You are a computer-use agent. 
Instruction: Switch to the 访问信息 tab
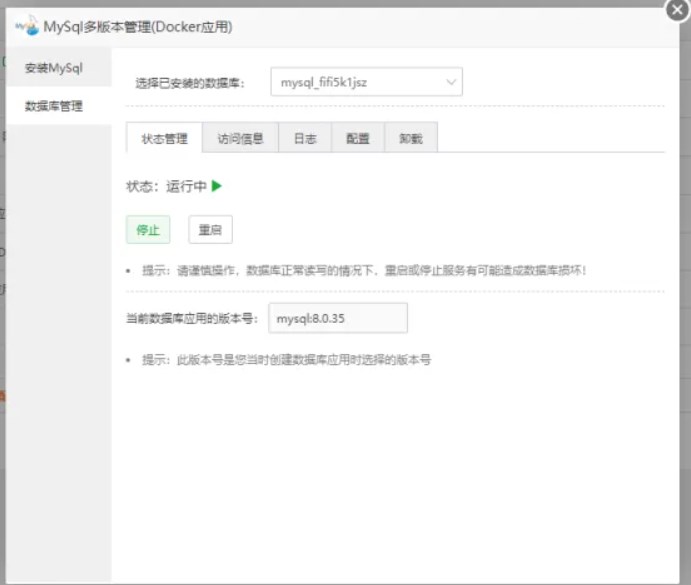[240, 139]
